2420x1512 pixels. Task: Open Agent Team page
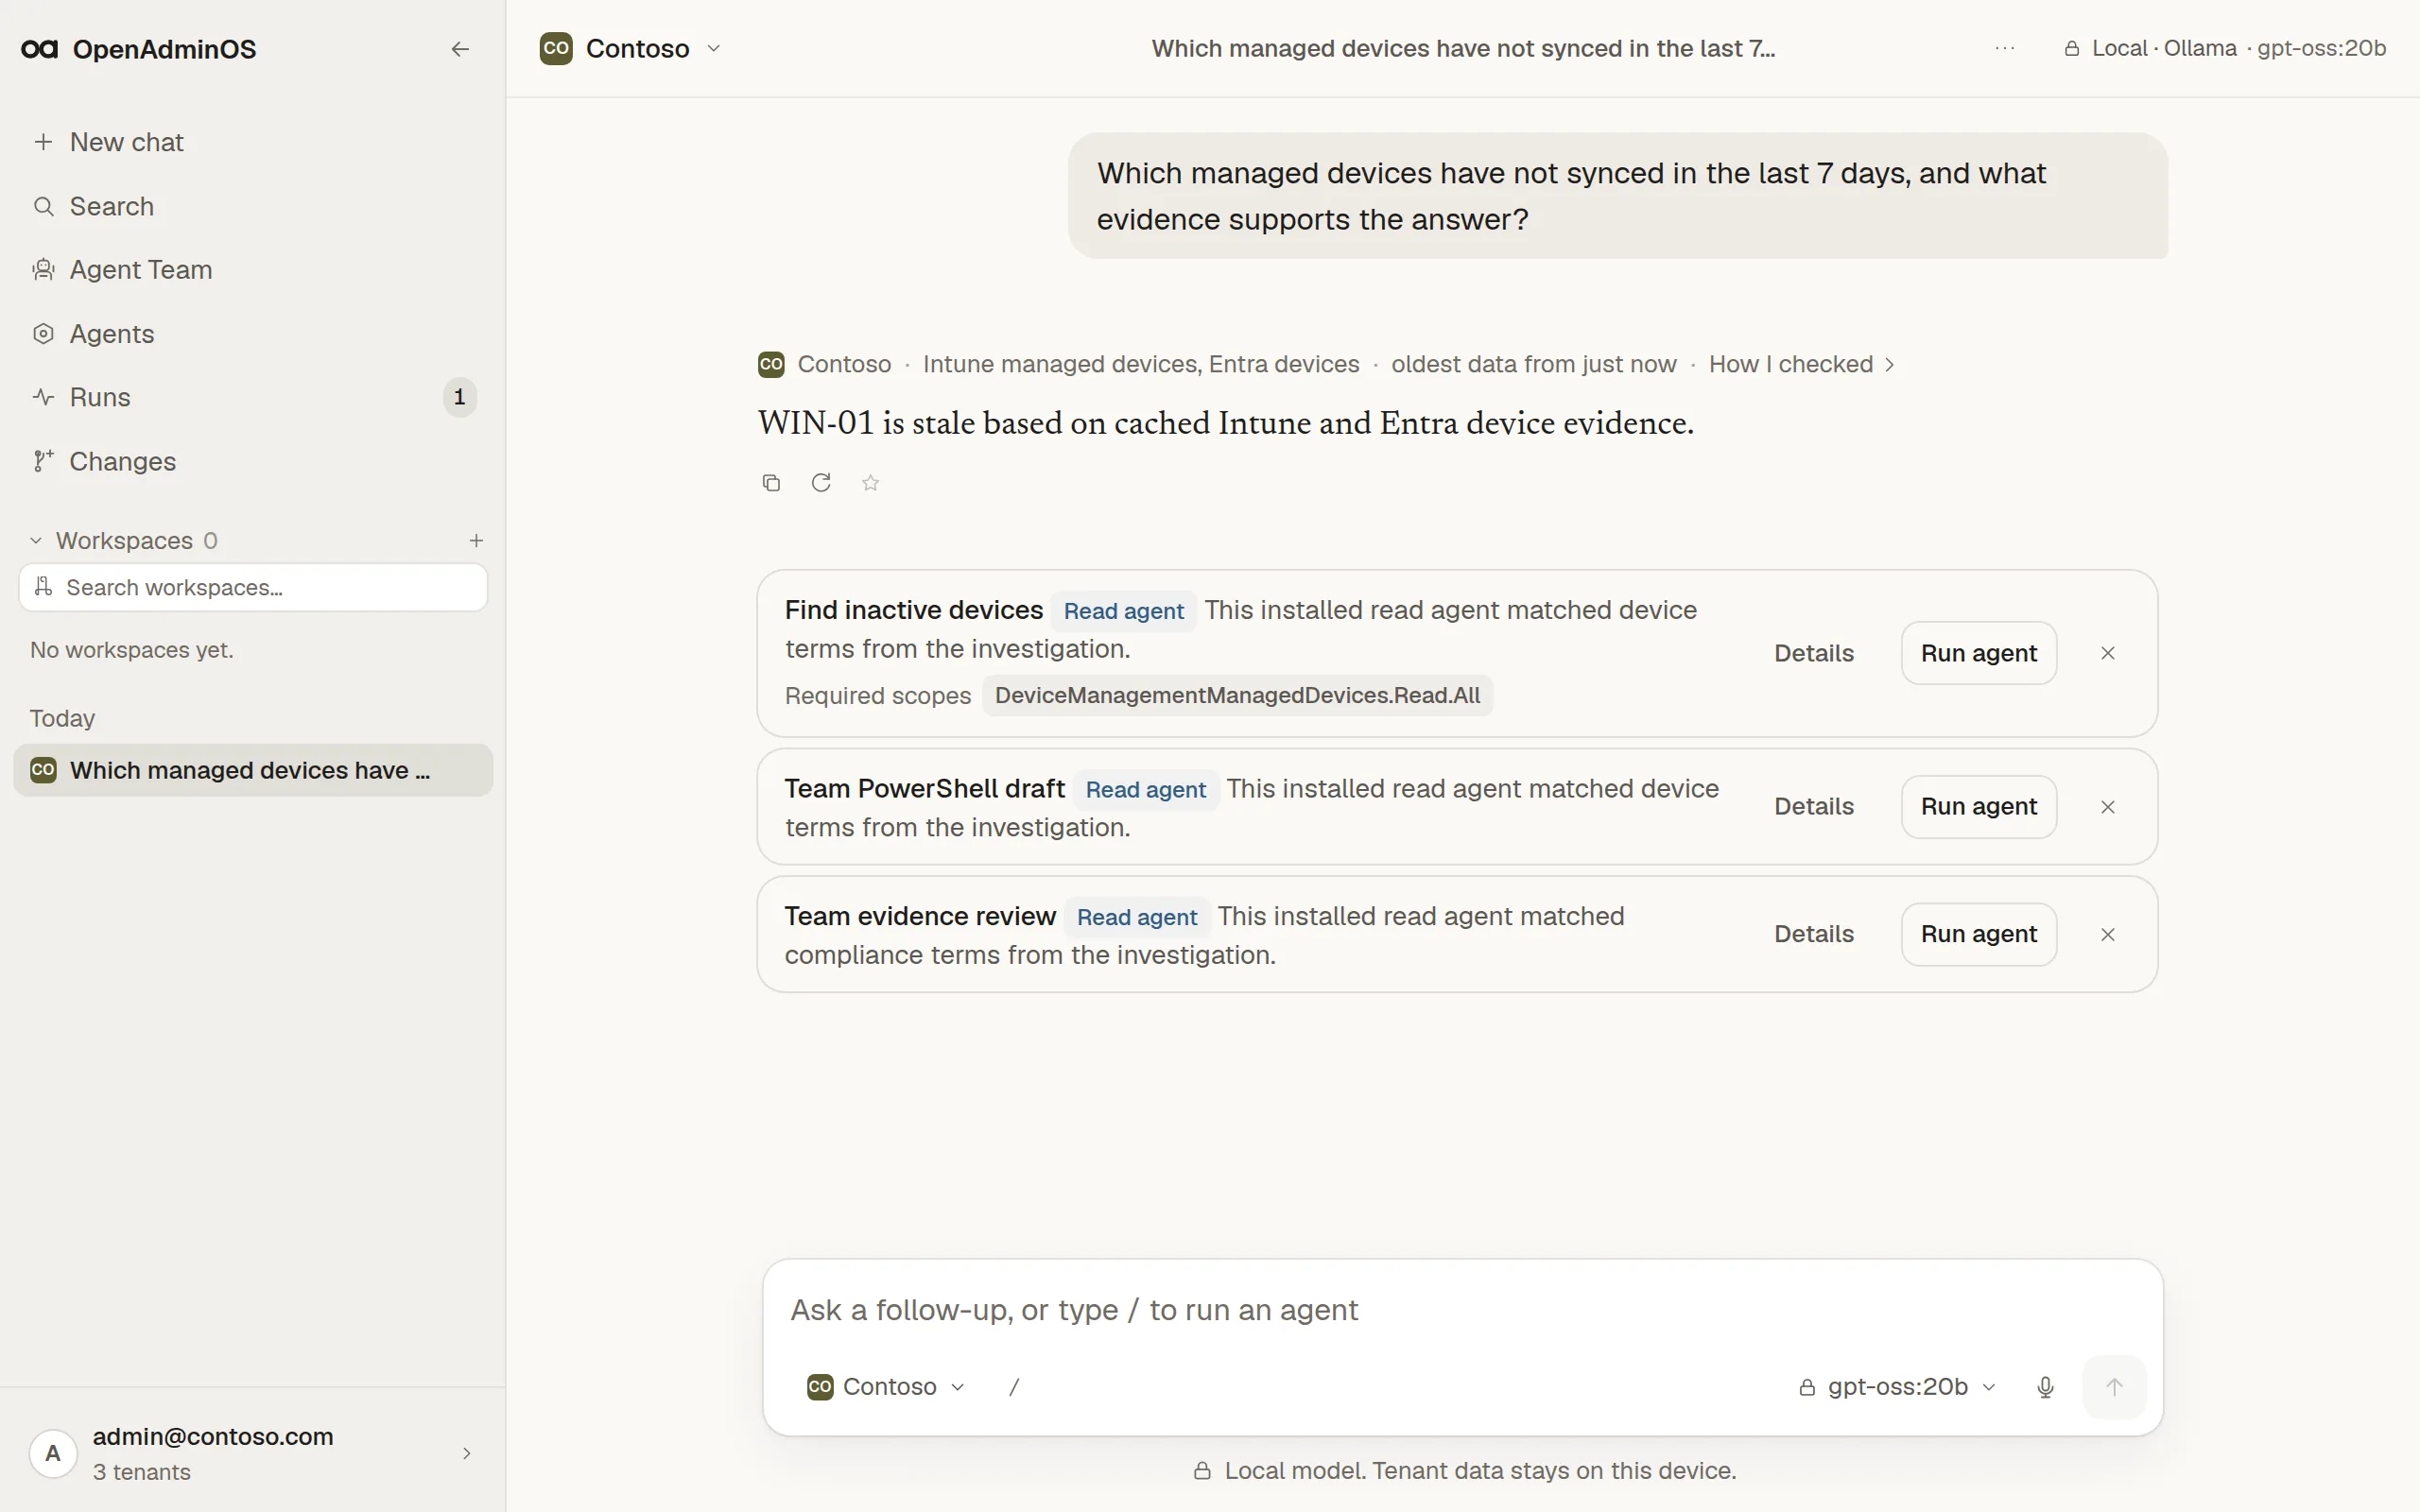pos(253,270)
